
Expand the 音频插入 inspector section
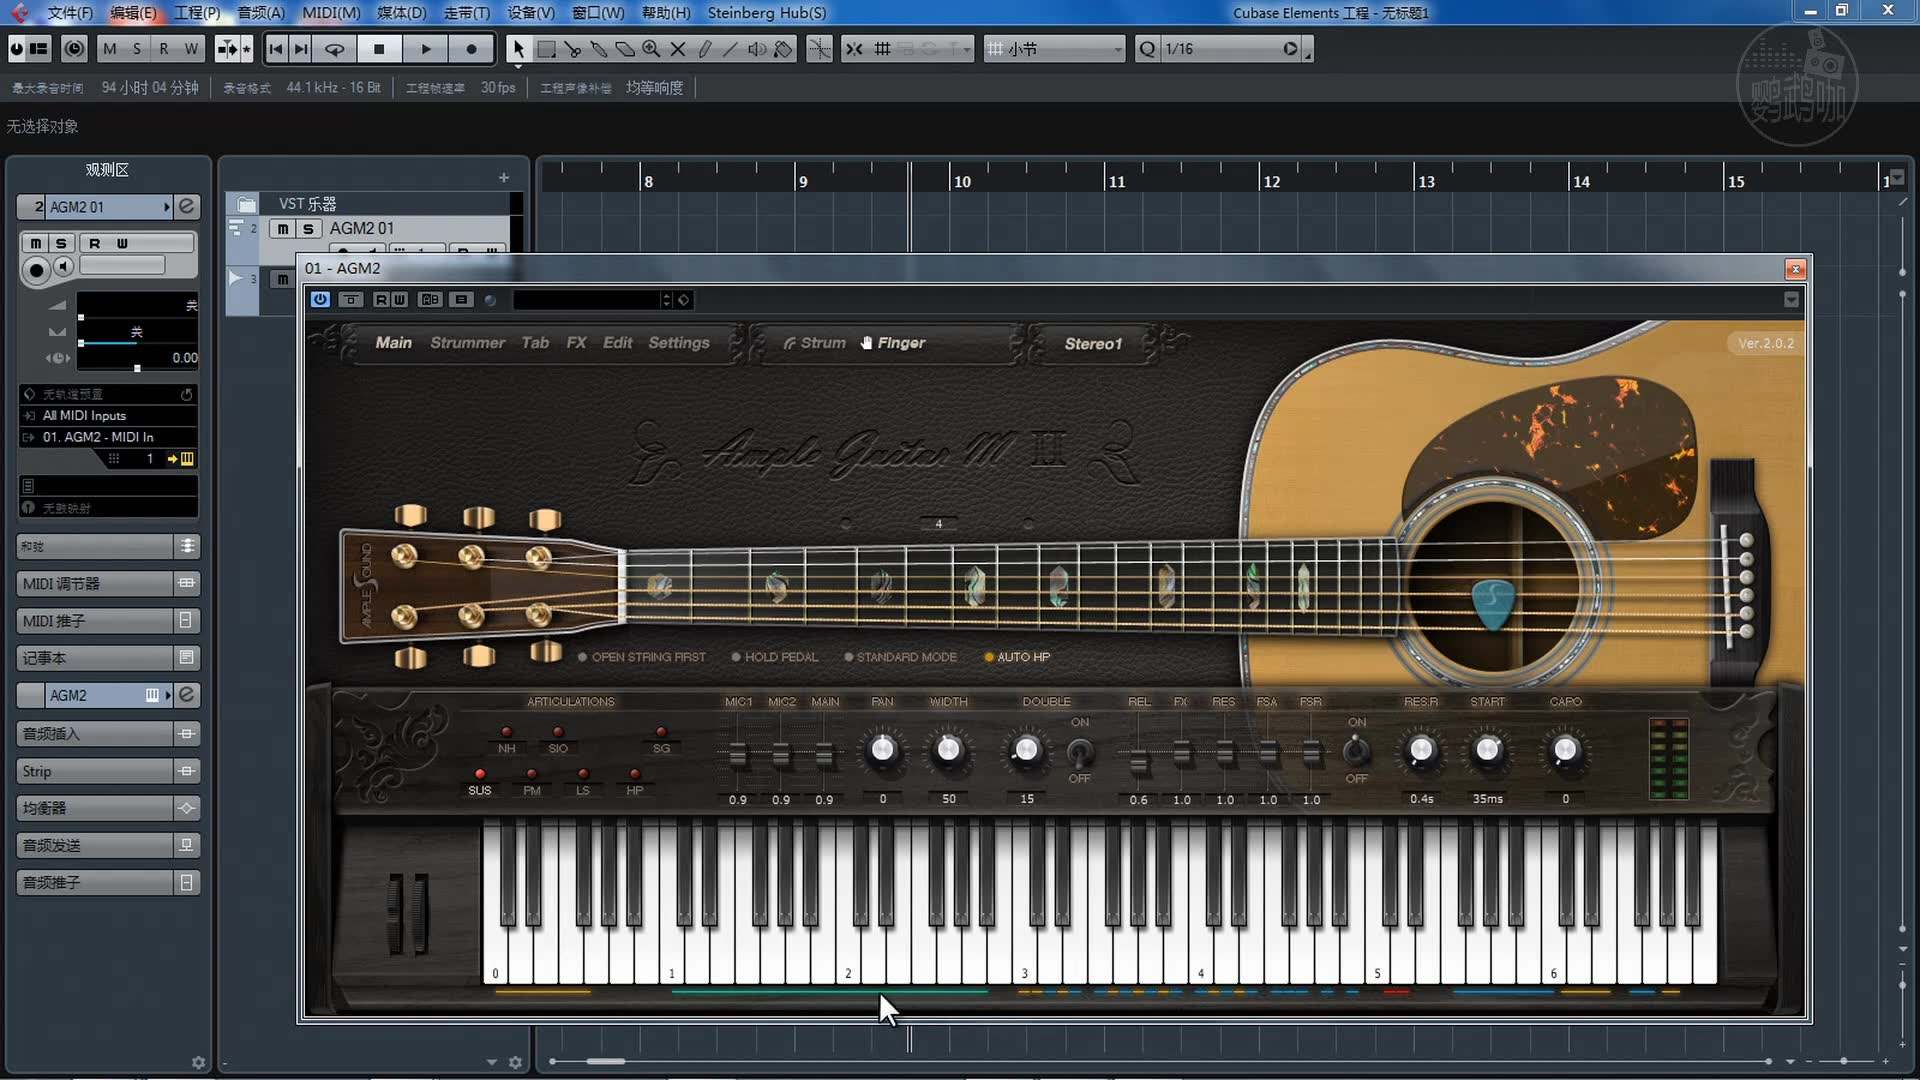[x=107, y=734]
